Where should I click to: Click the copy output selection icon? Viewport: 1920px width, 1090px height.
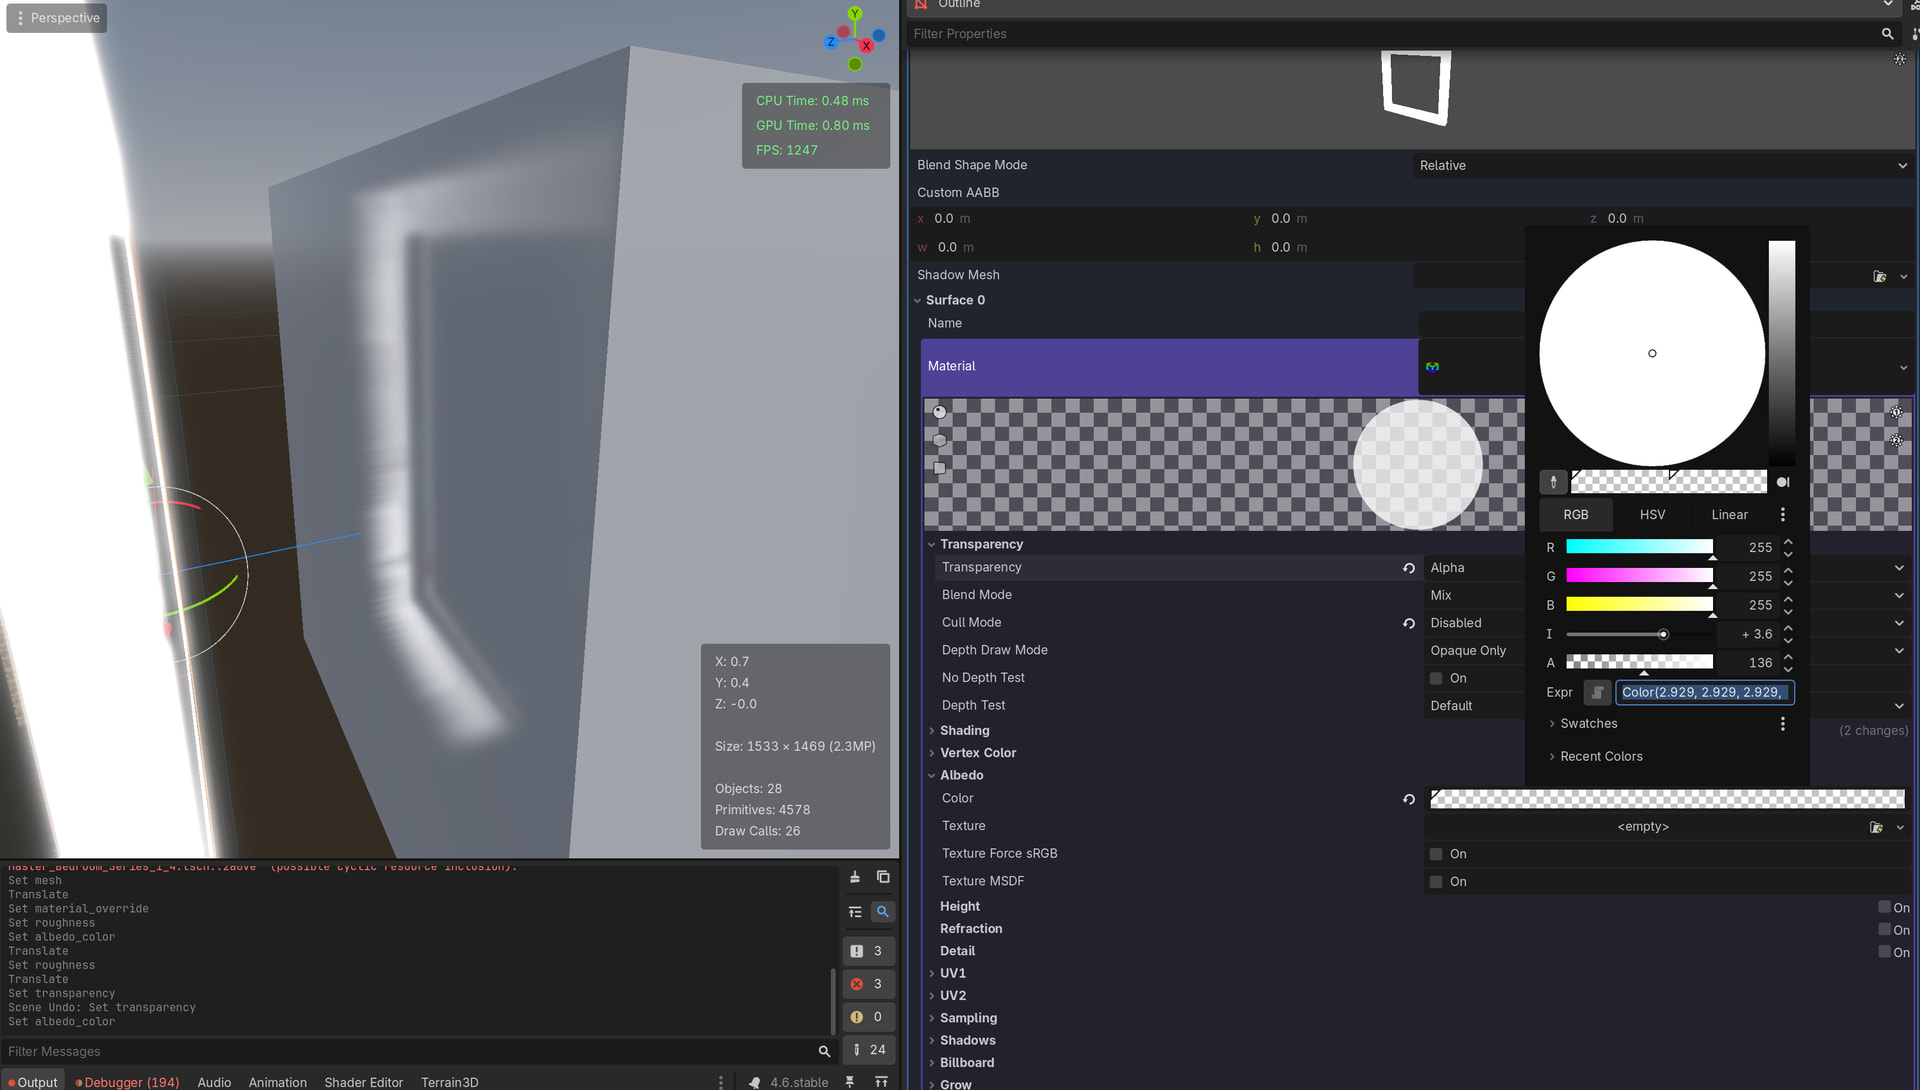click(x=883, y=877)
